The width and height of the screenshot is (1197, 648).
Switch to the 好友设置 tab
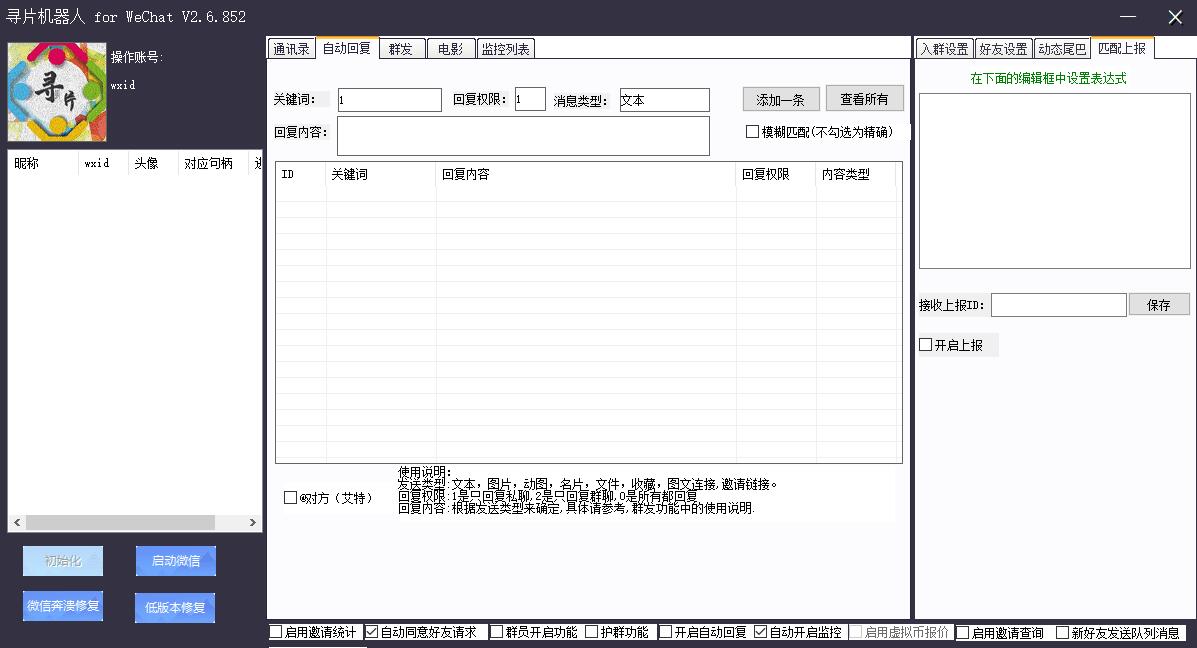[1003, 49]
